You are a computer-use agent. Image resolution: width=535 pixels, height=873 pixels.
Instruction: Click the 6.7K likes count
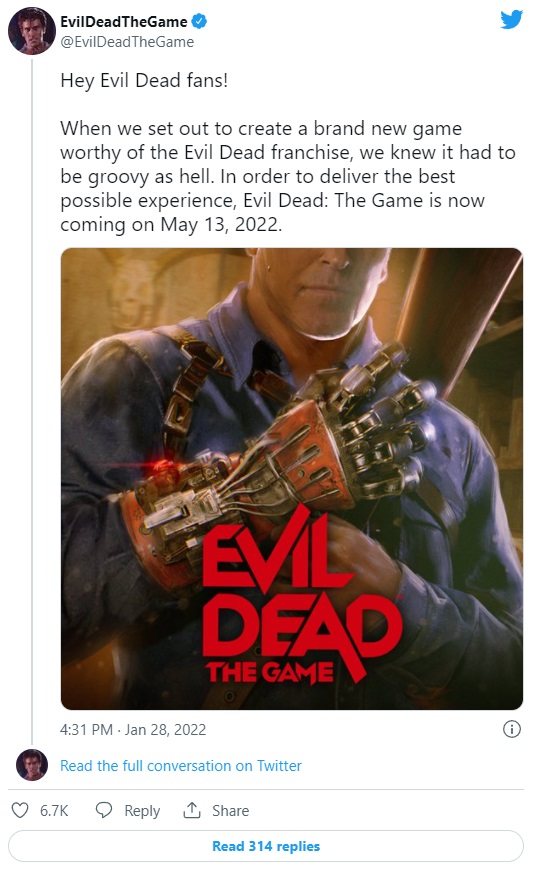pyautogui.click(x=54, y=811)
